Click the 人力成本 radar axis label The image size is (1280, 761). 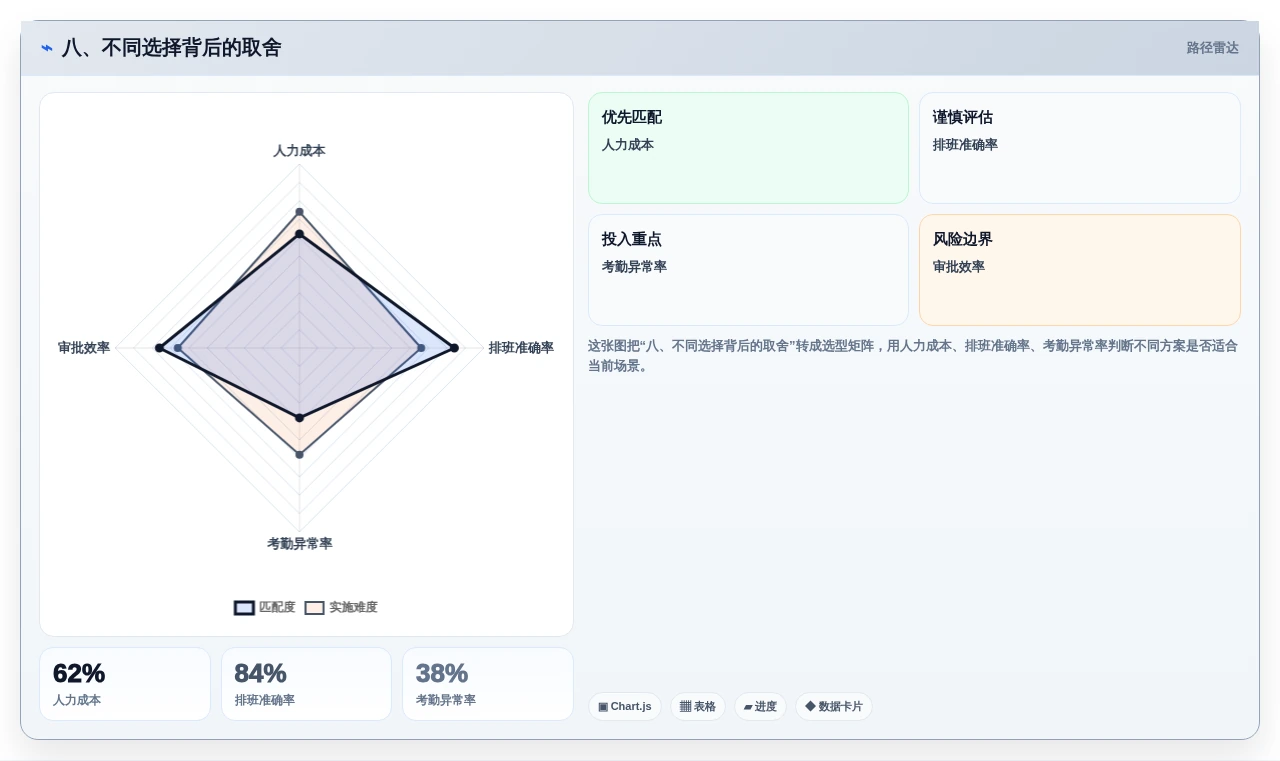299,151
